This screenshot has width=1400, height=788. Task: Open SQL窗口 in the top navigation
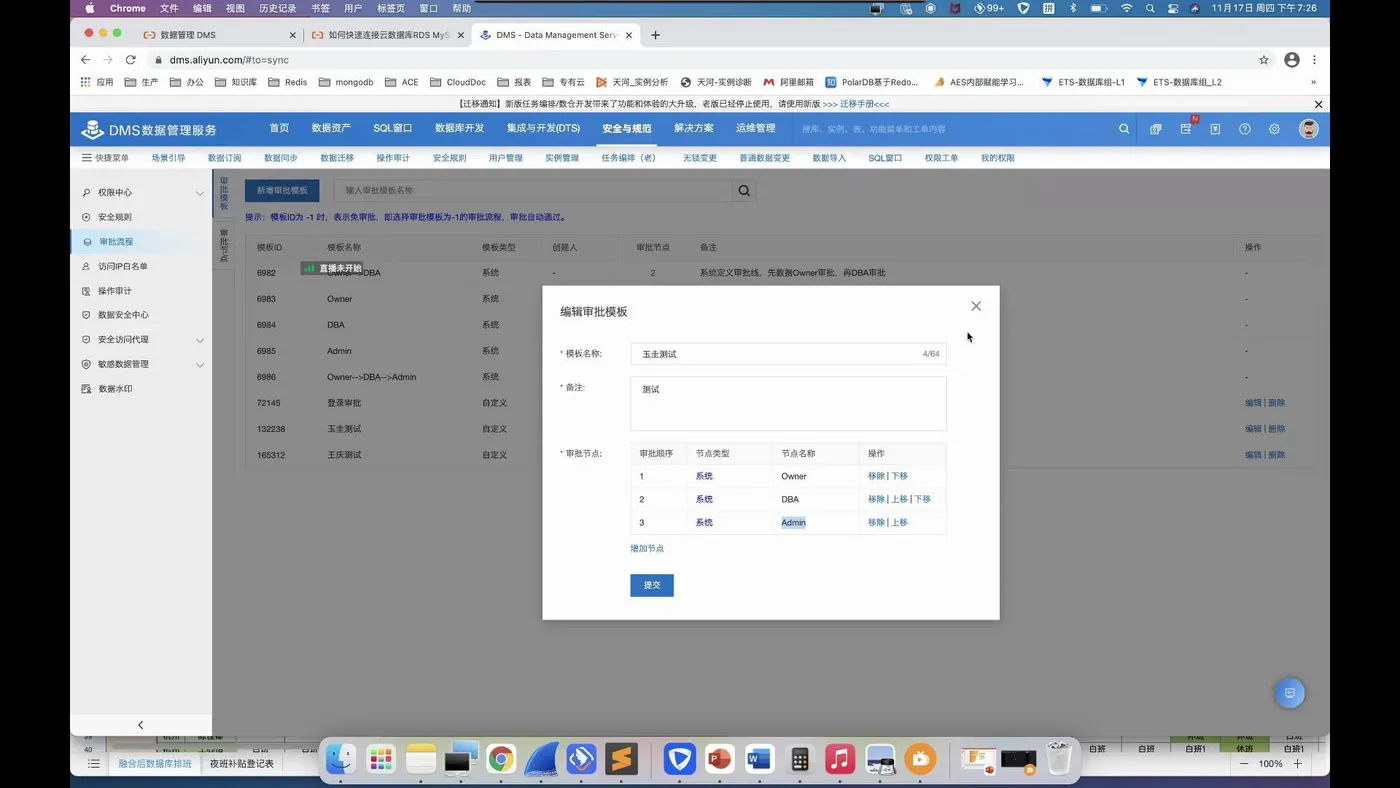393,128
